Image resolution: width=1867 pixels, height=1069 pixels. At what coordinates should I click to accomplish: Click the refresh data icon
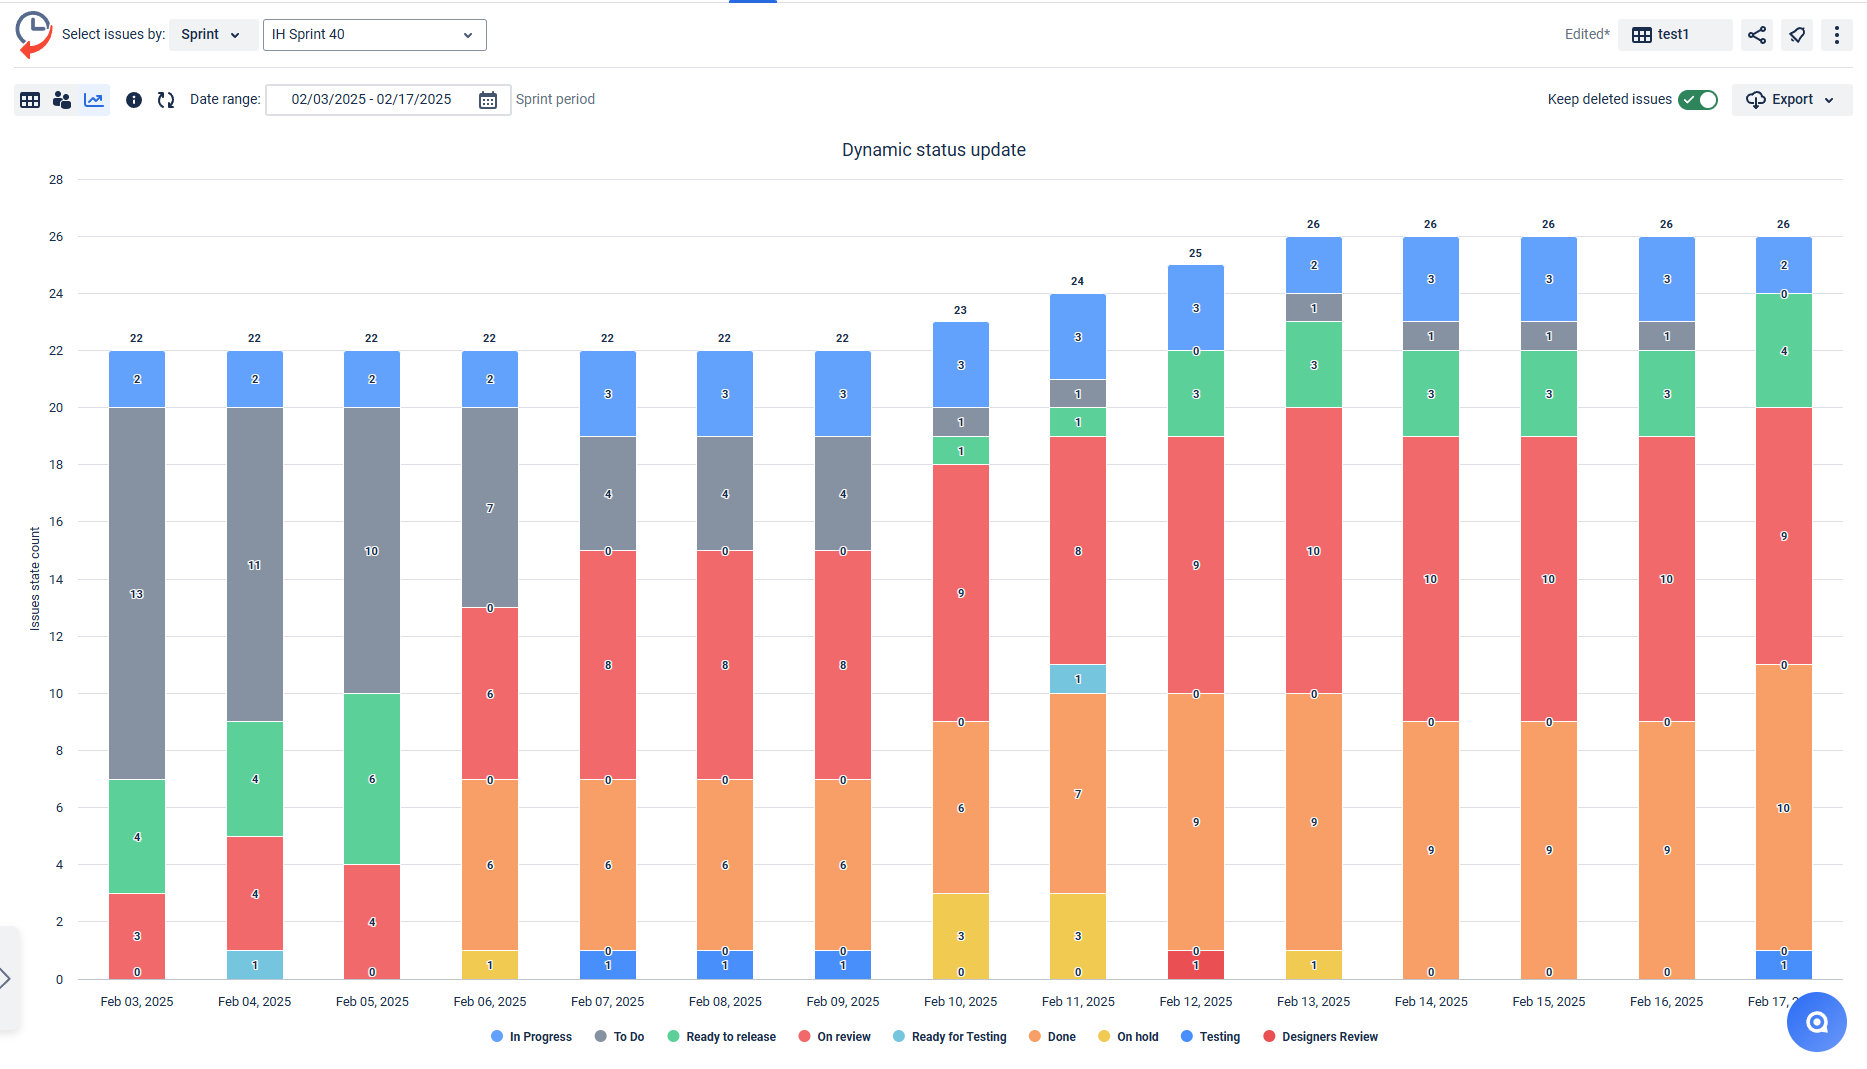[166, 100]
